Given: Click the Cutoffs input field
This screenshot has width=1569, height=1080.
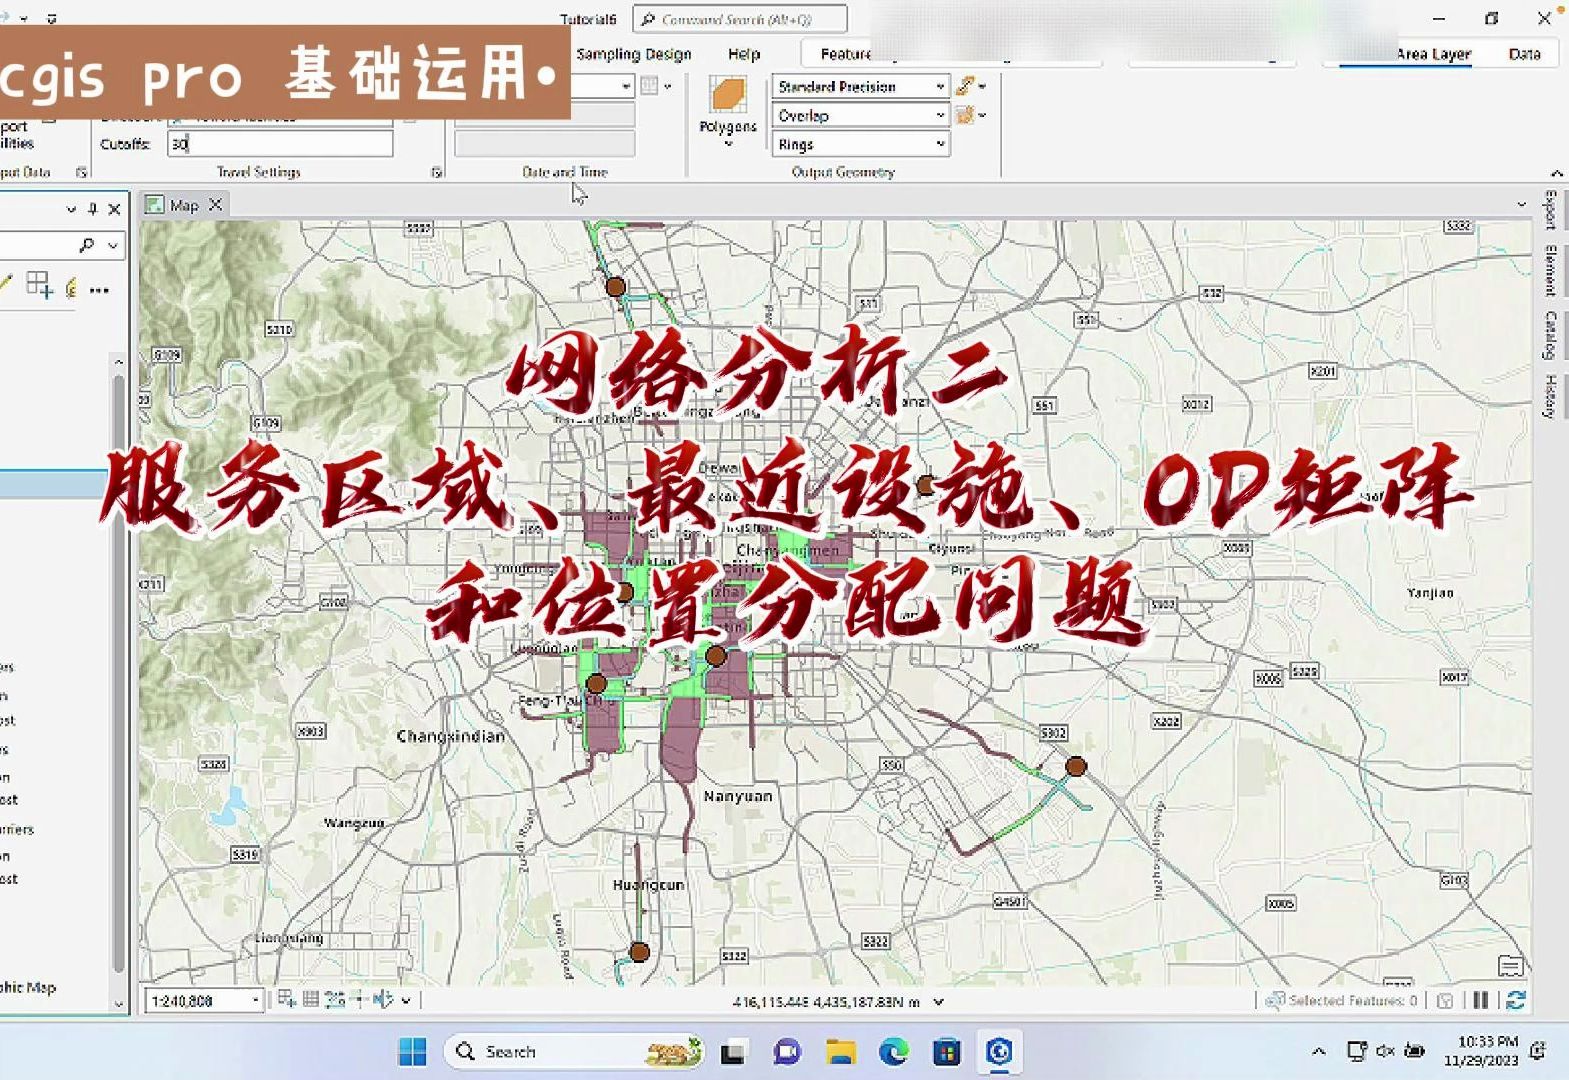Looking at the screenshot, I should point(280,144).
